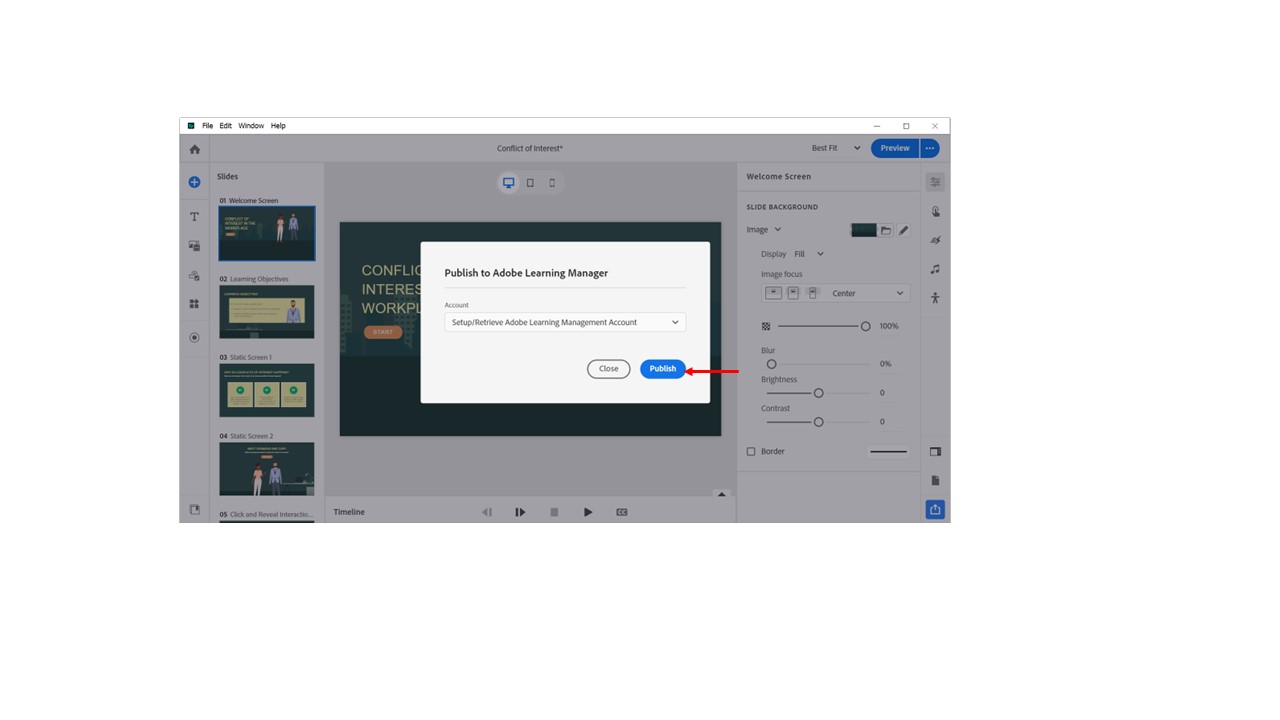The height and width of the screenshot is (720, 1280).
Task: Click the pencil edit background image icon
Action: (x=903, y=230)
